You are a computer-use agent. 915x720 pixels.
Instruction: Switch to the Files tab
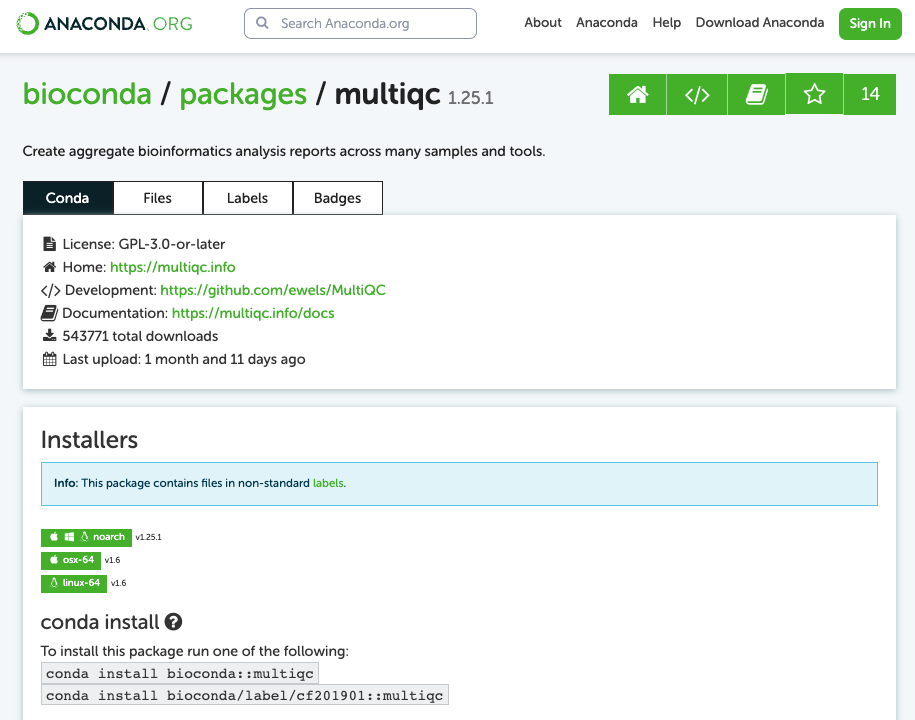tap(157, 197)
